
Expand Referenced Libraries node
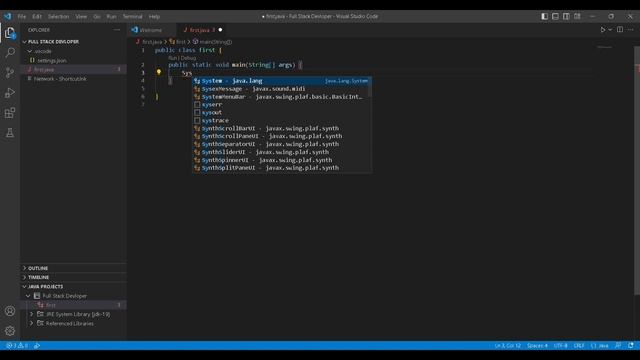click(x=31, y=323)
